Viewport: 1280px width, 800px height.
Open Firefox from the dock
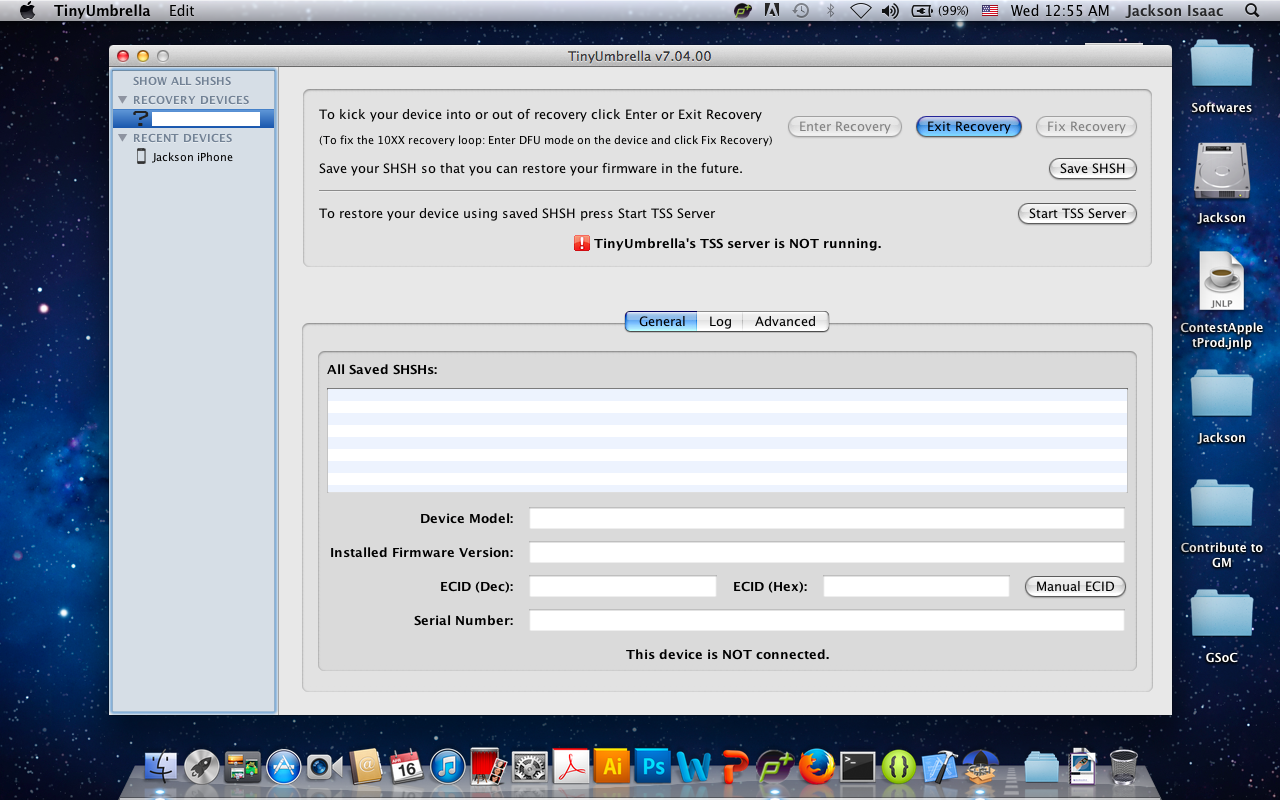click(x=816, y=767)
